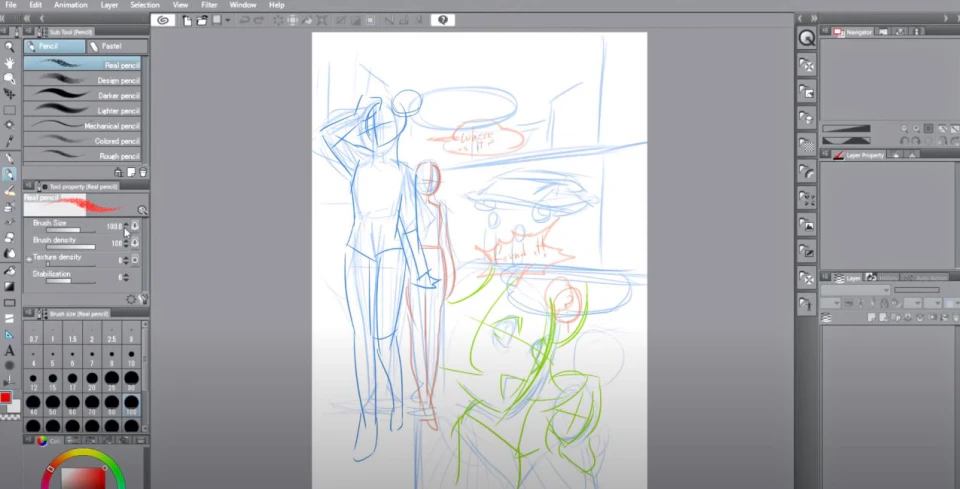Select brush size preset 12
Image resolution: width=960 pixels, height=489 pixels.
click(x=34, y=381)
